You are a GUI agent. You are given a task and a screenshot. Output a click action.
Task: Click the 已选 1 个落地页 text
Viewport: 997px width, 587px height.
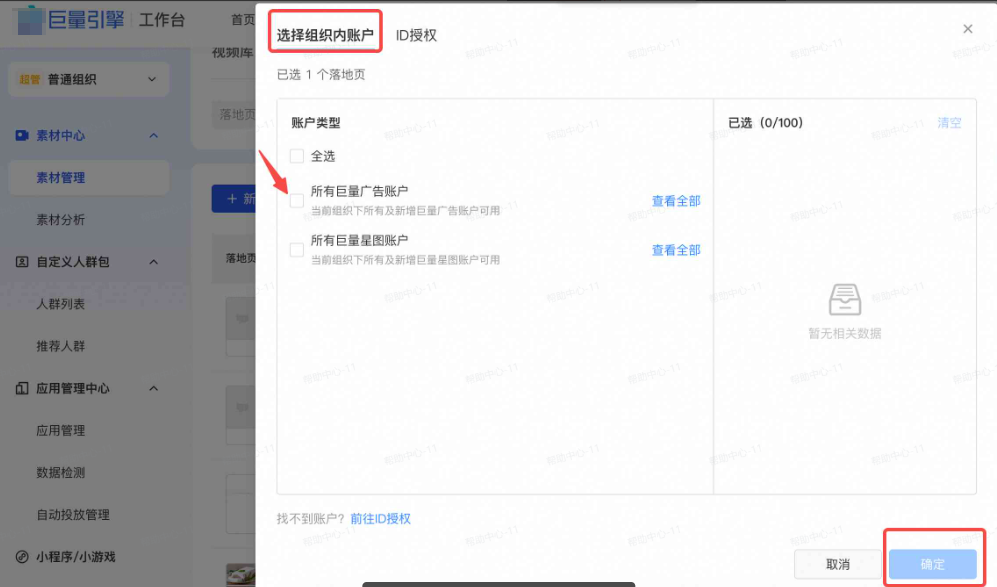321,74
